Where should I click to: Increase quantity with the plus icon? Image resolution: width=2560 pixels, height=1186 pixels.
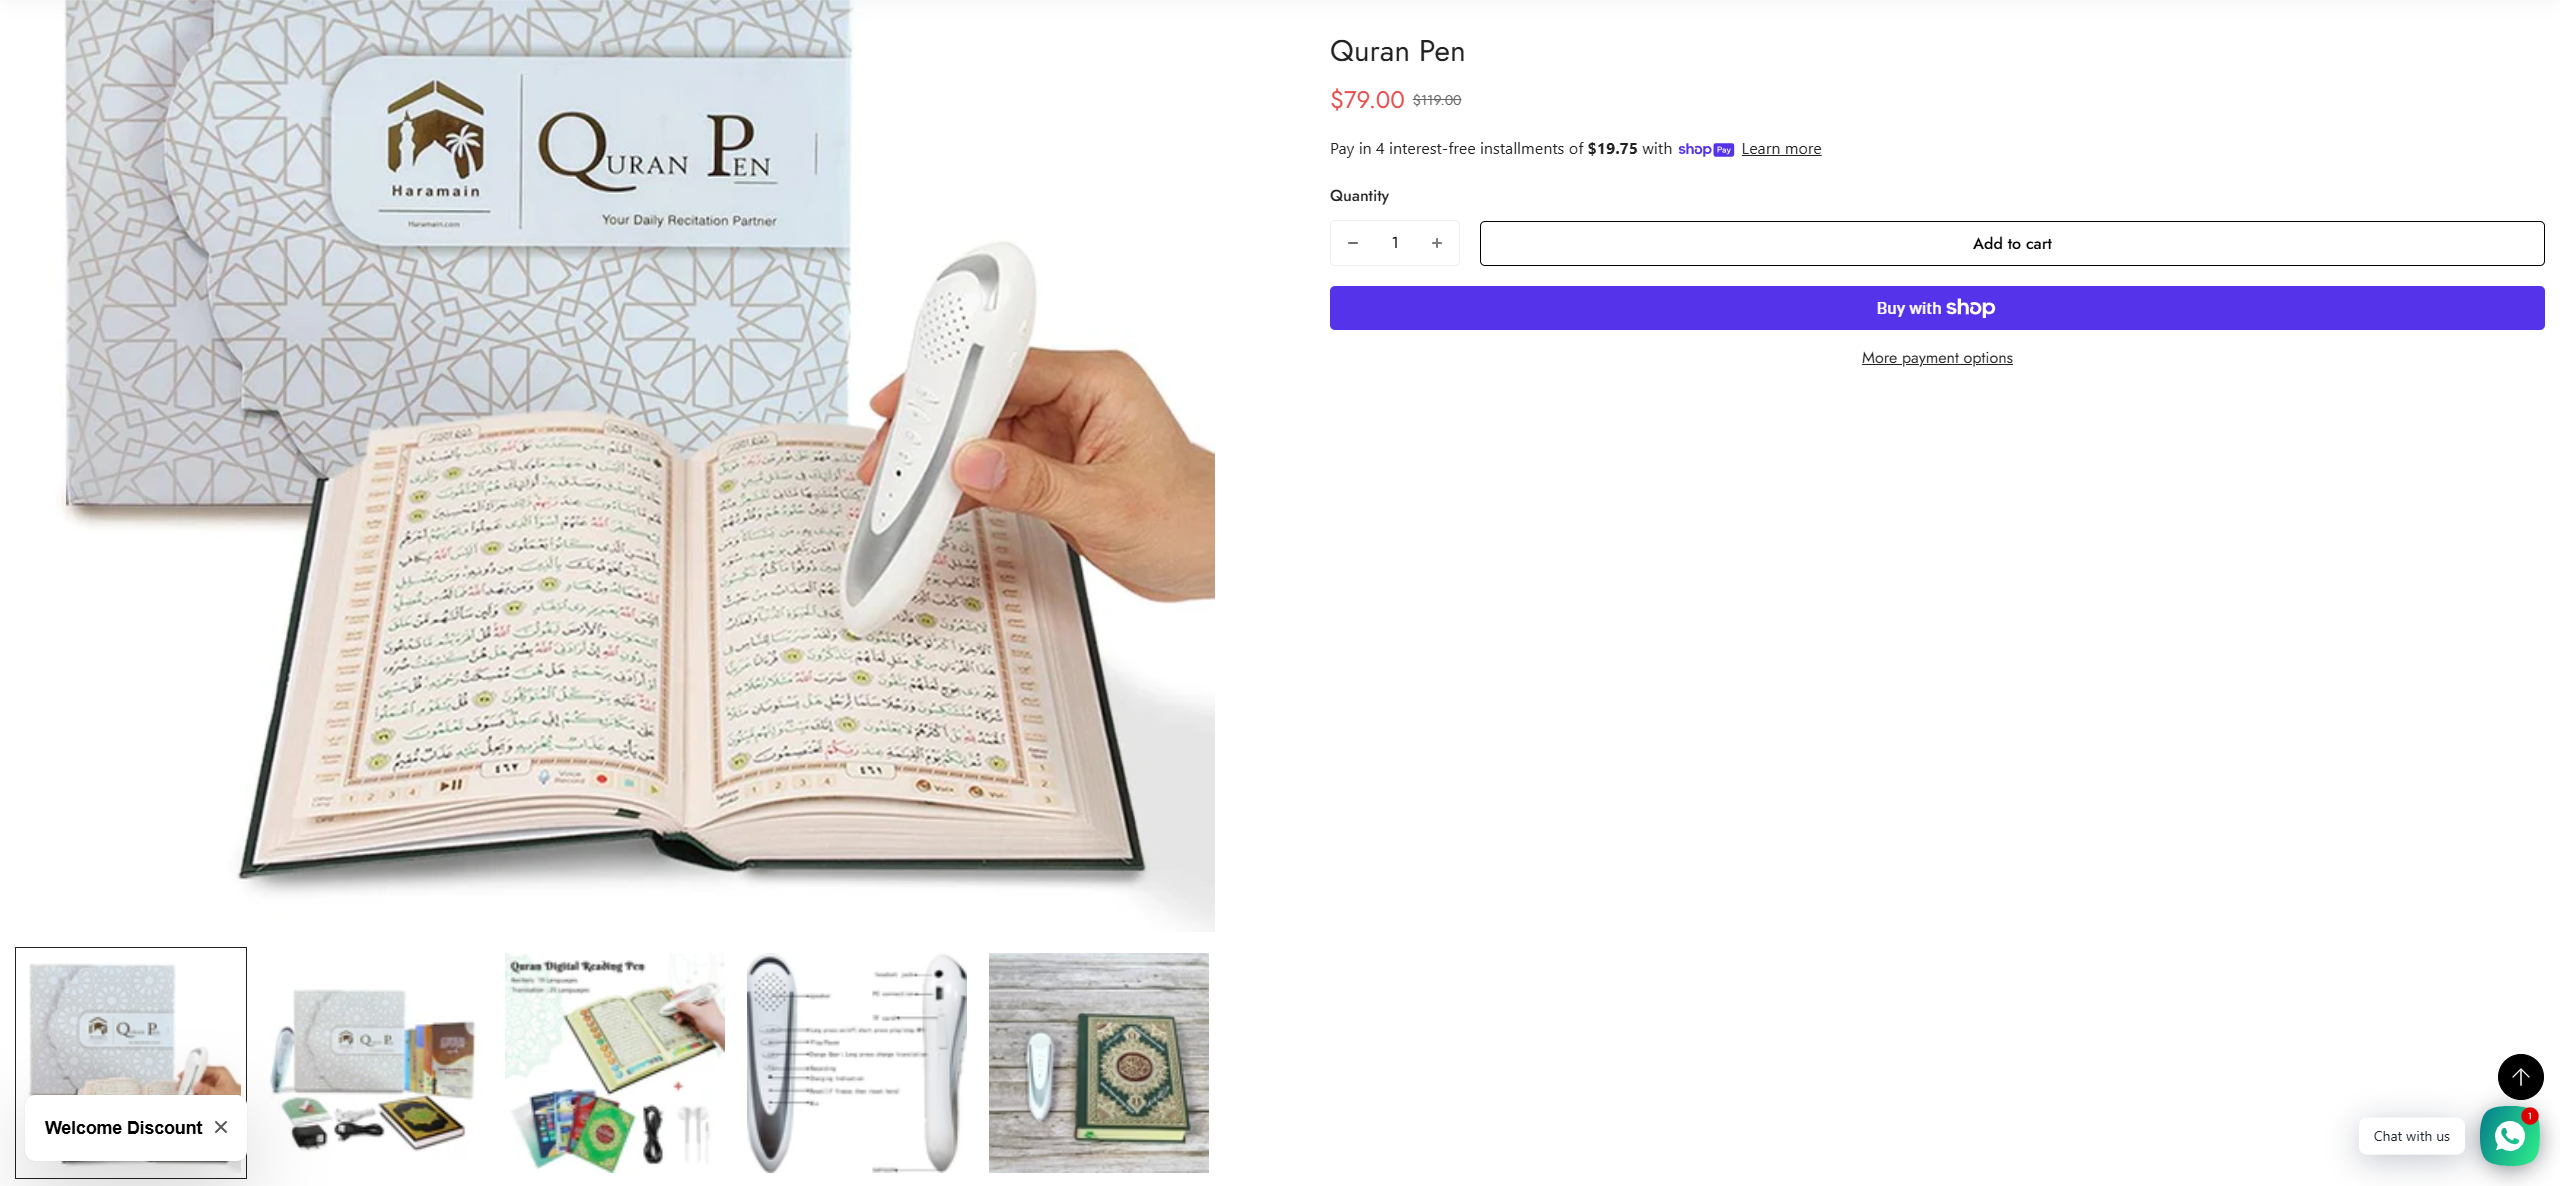coord(1437,243)
